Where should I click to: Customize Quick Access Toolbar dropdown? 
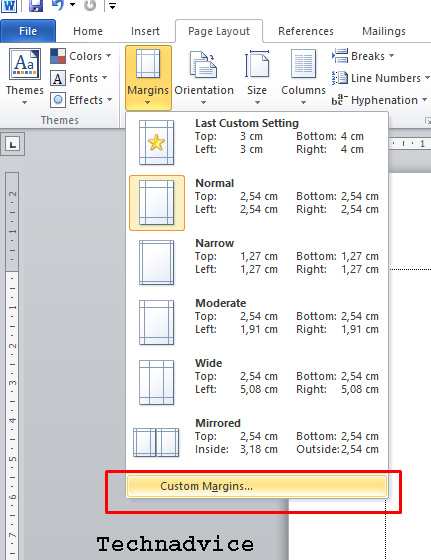click(x=112, y=6)
